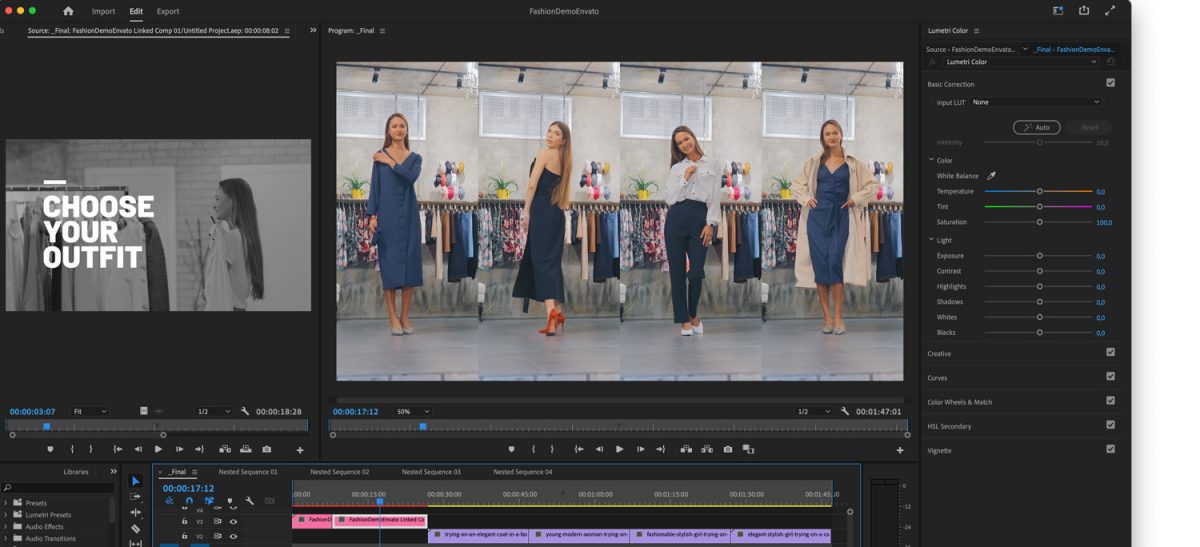This screenshot has width=1200, height=547.
Task: Expand the Lumetri Presets folder
Action: tap(6, 514)
